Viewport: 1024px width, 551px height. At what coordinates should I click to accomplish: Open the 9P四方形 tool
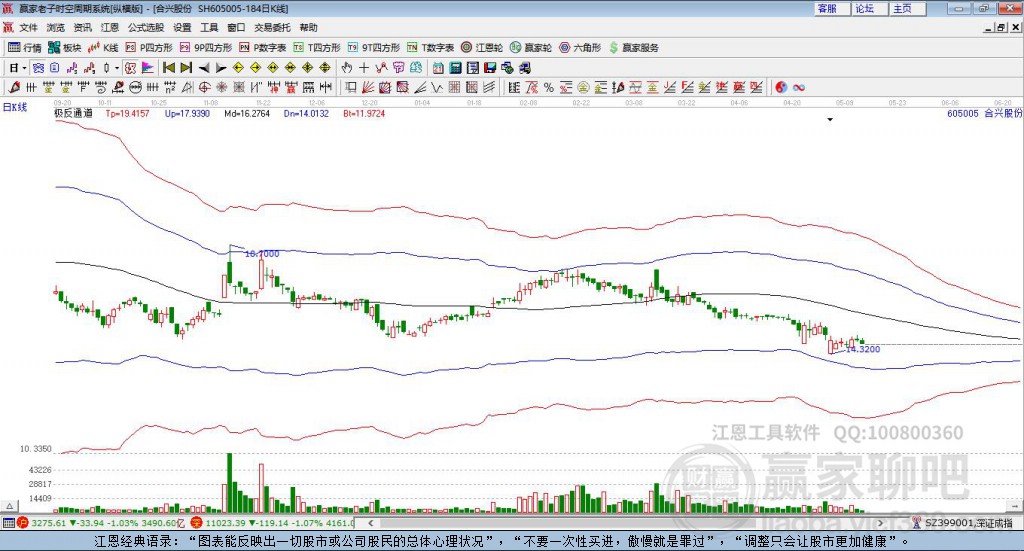206,48
